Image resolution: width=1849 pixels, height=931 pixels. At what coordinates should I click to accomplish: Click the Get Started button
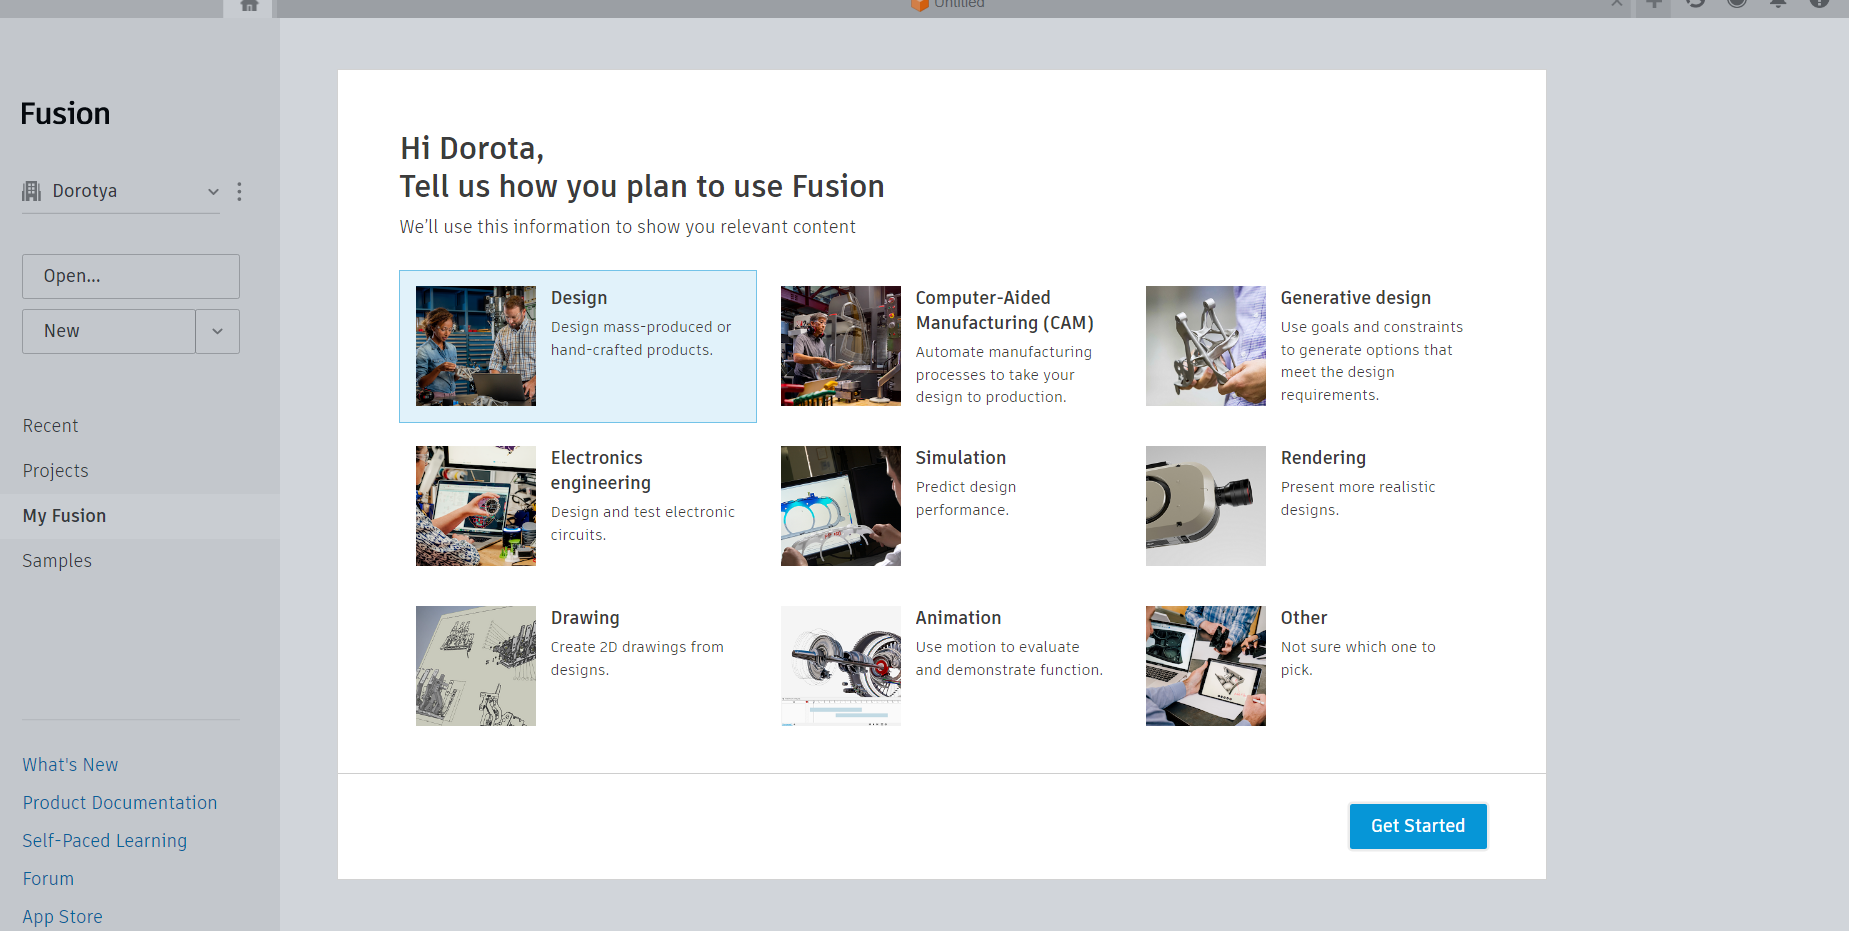(x=1418, y=826)
